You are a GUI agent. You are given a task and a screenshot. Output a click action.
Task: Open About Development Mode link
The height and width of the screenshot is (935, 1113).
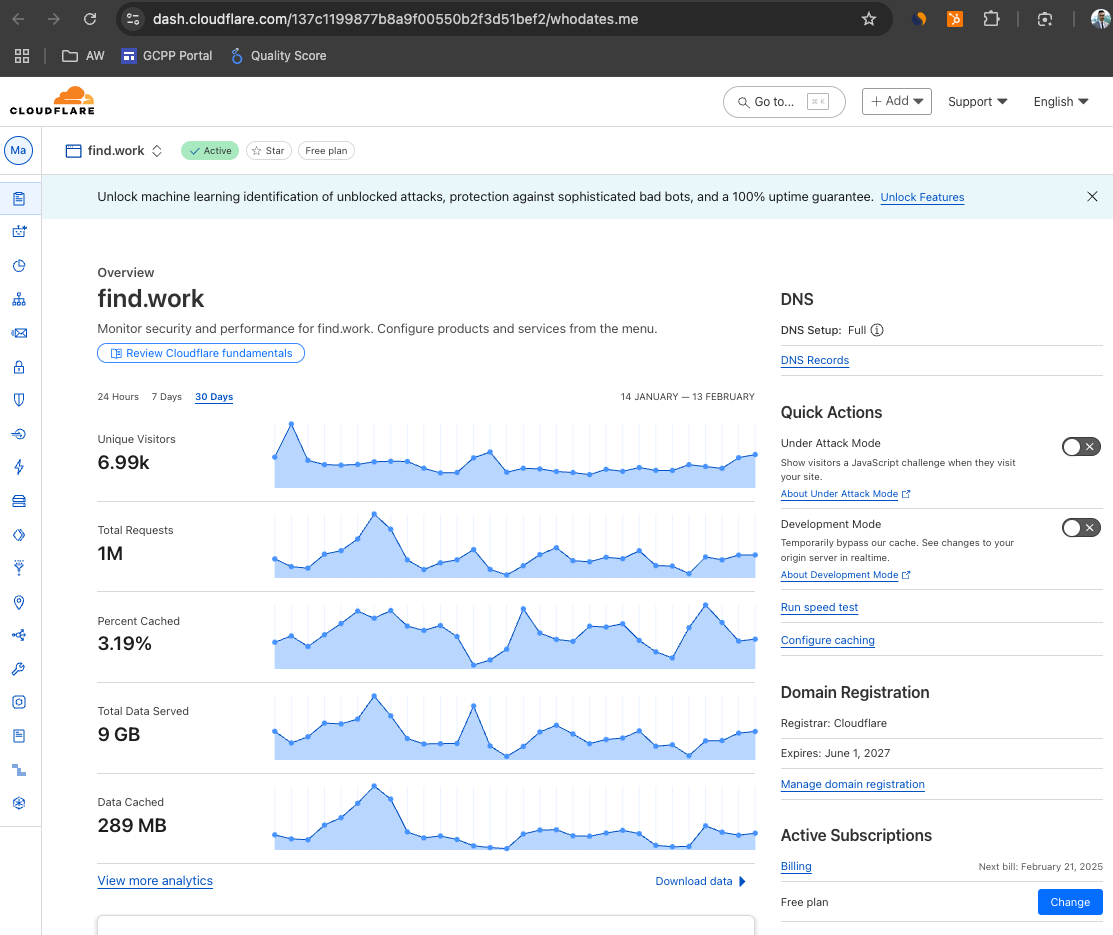point(845,575)
